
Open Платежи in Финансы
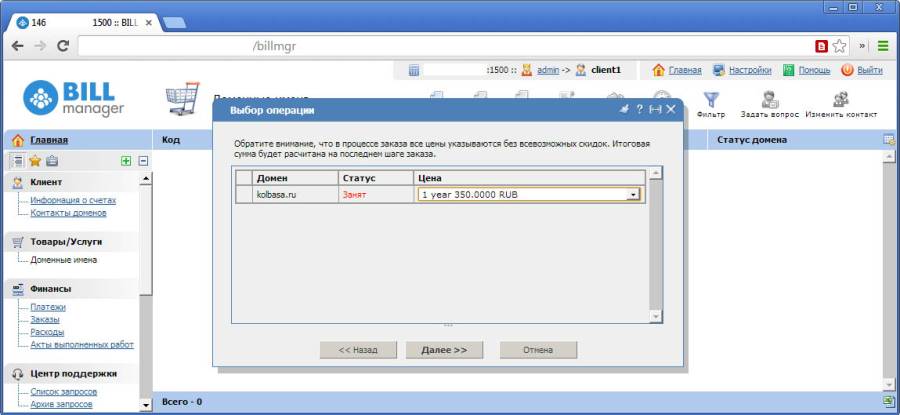click(48, 307)
